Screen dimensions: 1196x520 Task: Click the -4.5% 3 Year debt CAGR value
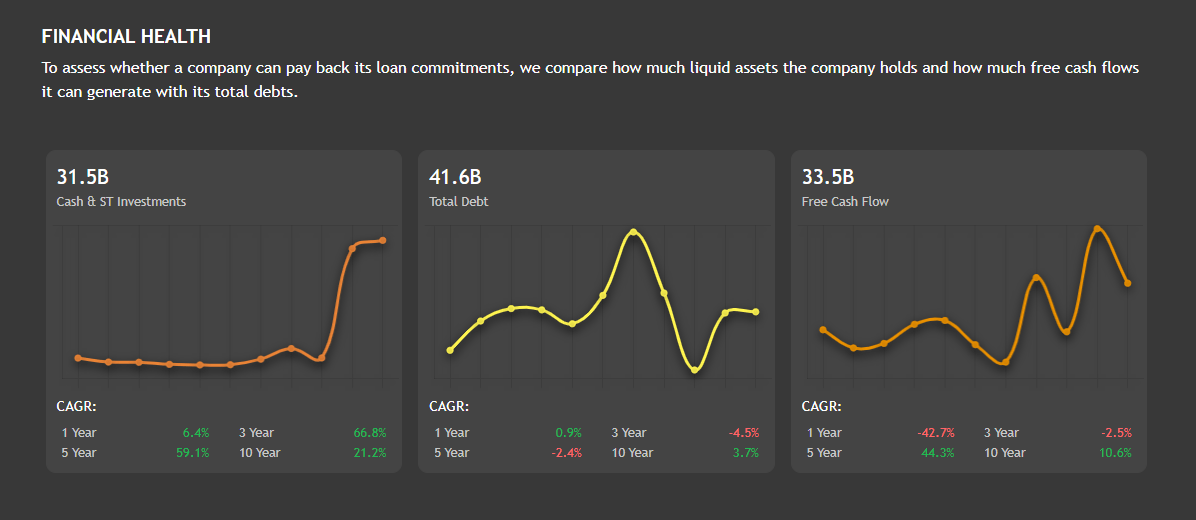click(743, 433)
